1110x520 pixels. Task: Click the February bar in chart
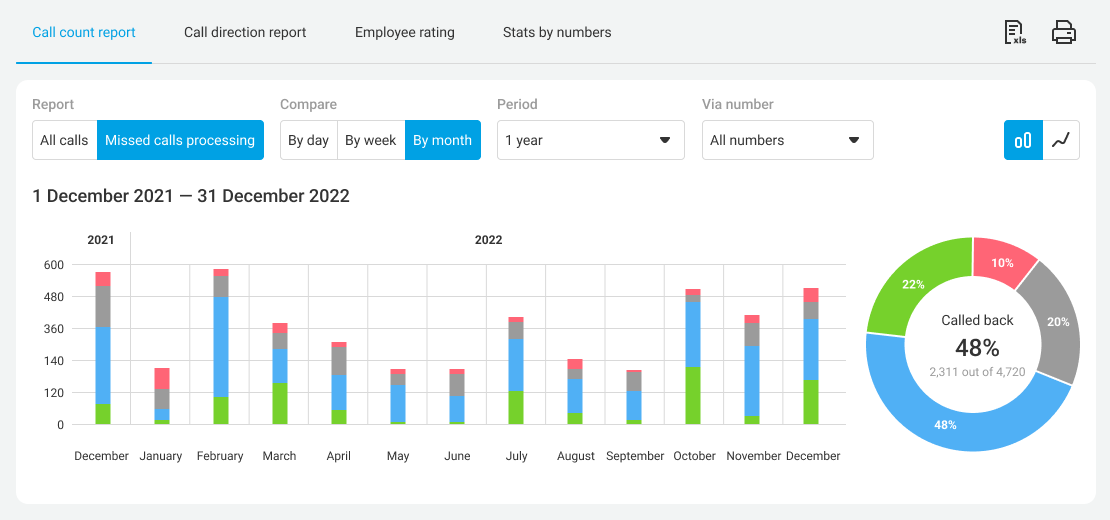[x=220, y=350]
